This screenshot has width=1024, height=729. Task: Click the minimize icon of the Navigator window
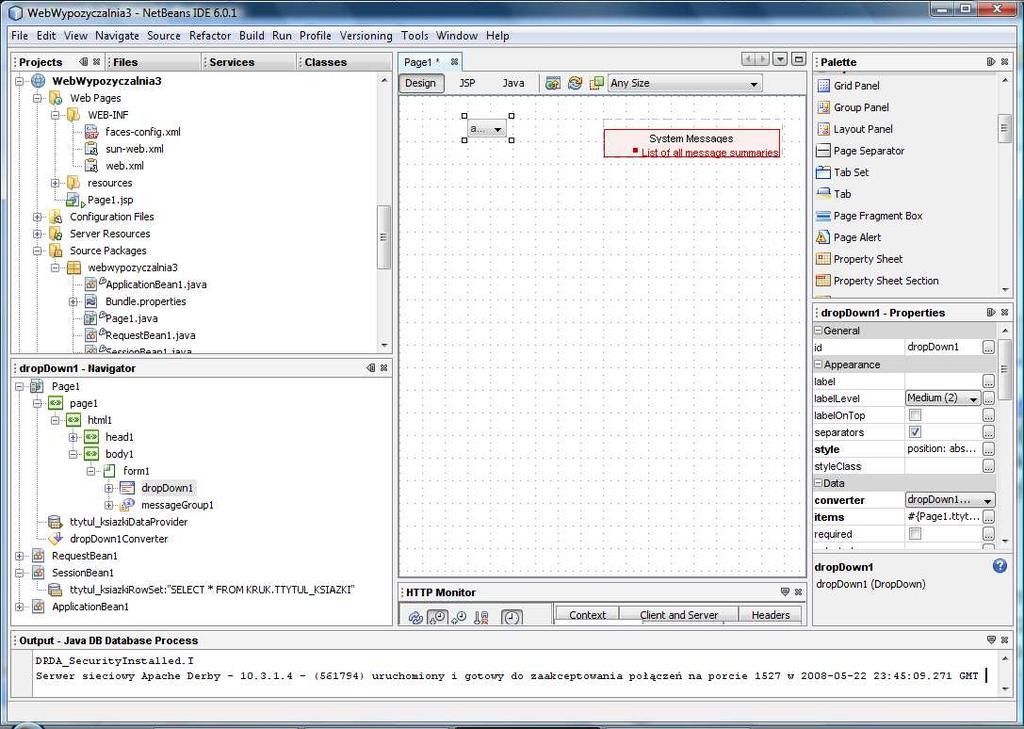[371, 368]
